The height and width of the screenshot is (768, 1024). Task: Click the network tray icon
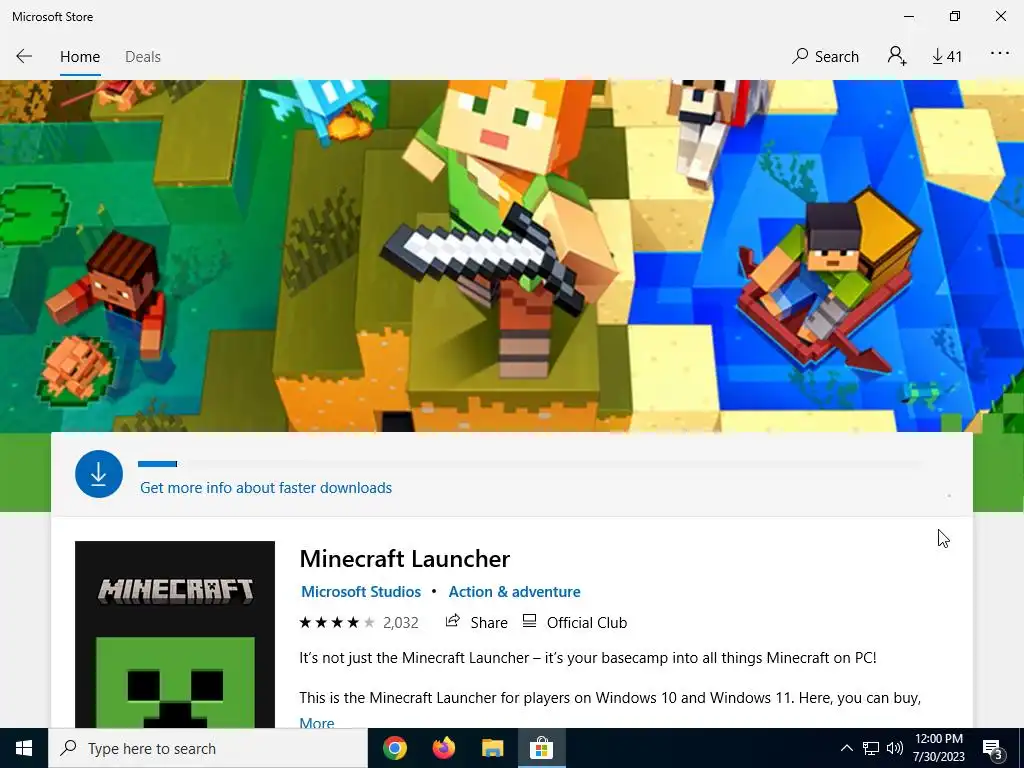[x=871, y=748]
